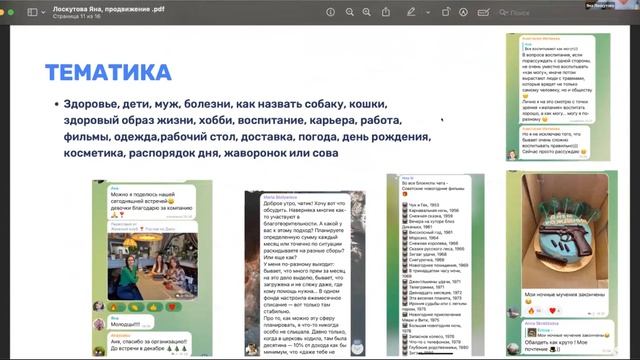Click the text line 'здоровый образ жизни, хобби'
The width and height of the screenshot is (640, 360).
[x=233, y=120]
